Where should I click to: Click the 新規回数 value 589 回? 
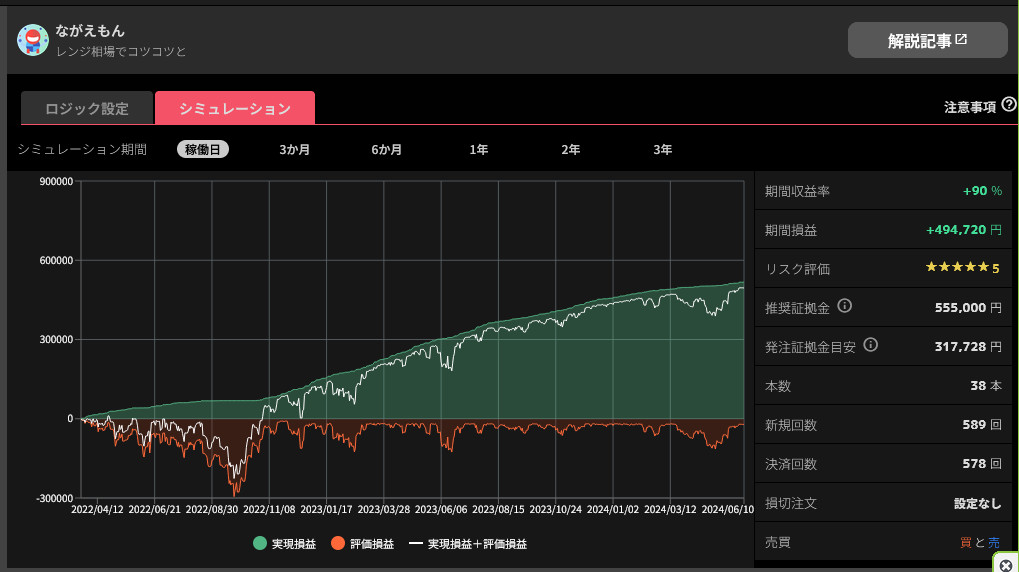pos(982,424)
